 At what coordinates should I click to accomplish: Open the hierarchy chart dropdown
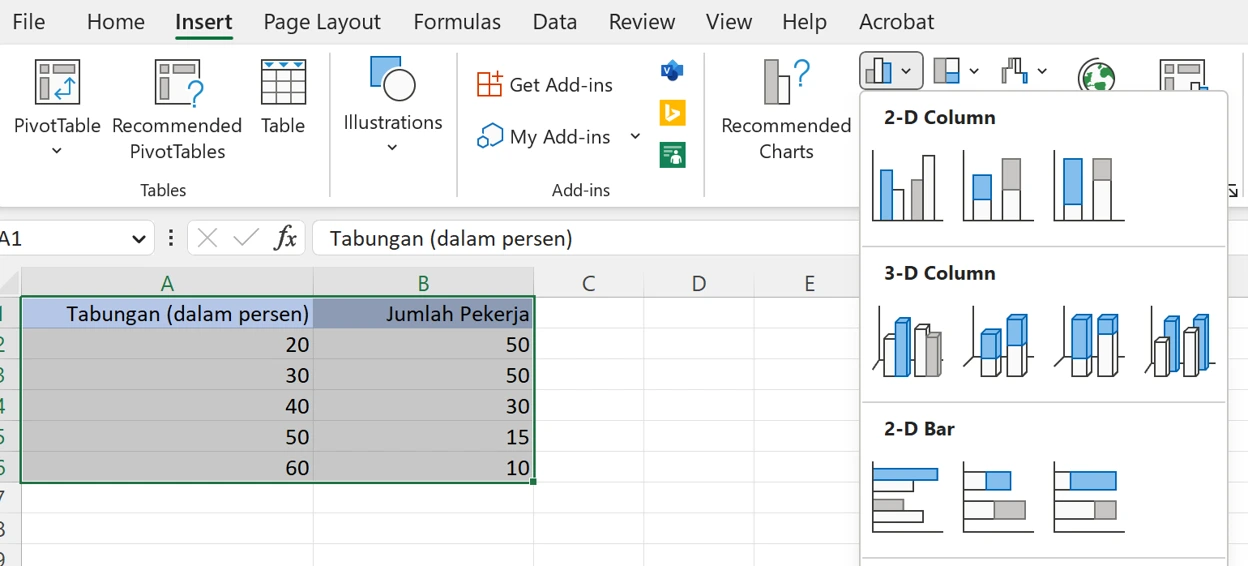tap(956, 71)
